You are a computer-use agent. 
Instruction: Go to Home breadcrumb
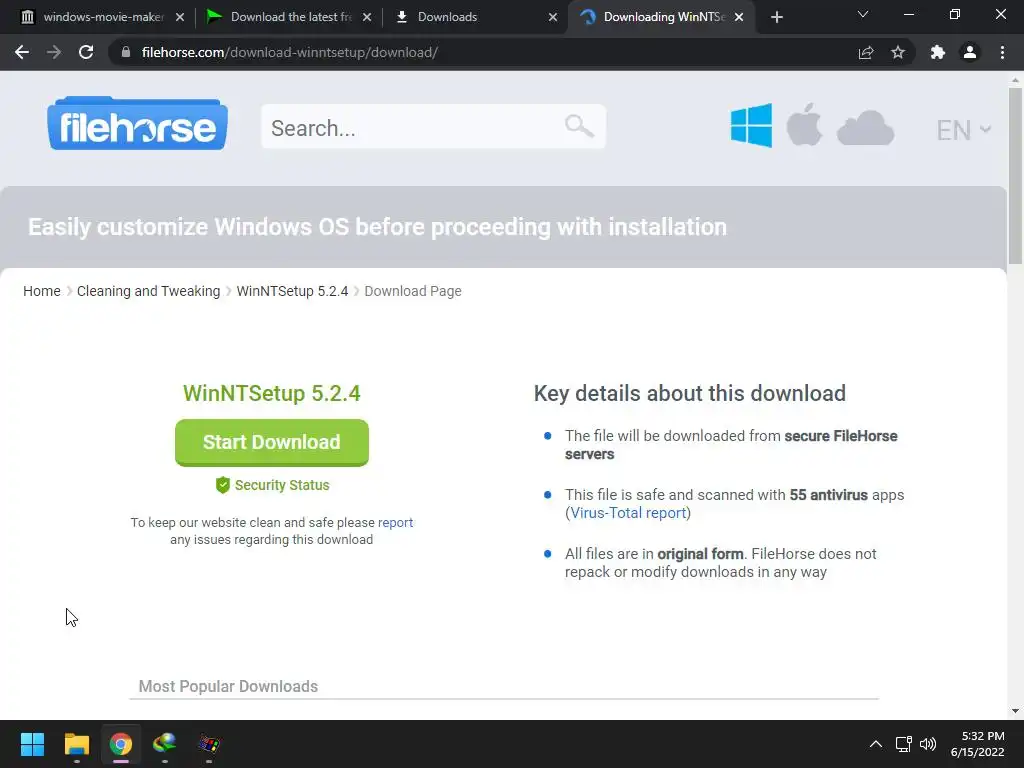pyautogui.click(x=42, y=291)
